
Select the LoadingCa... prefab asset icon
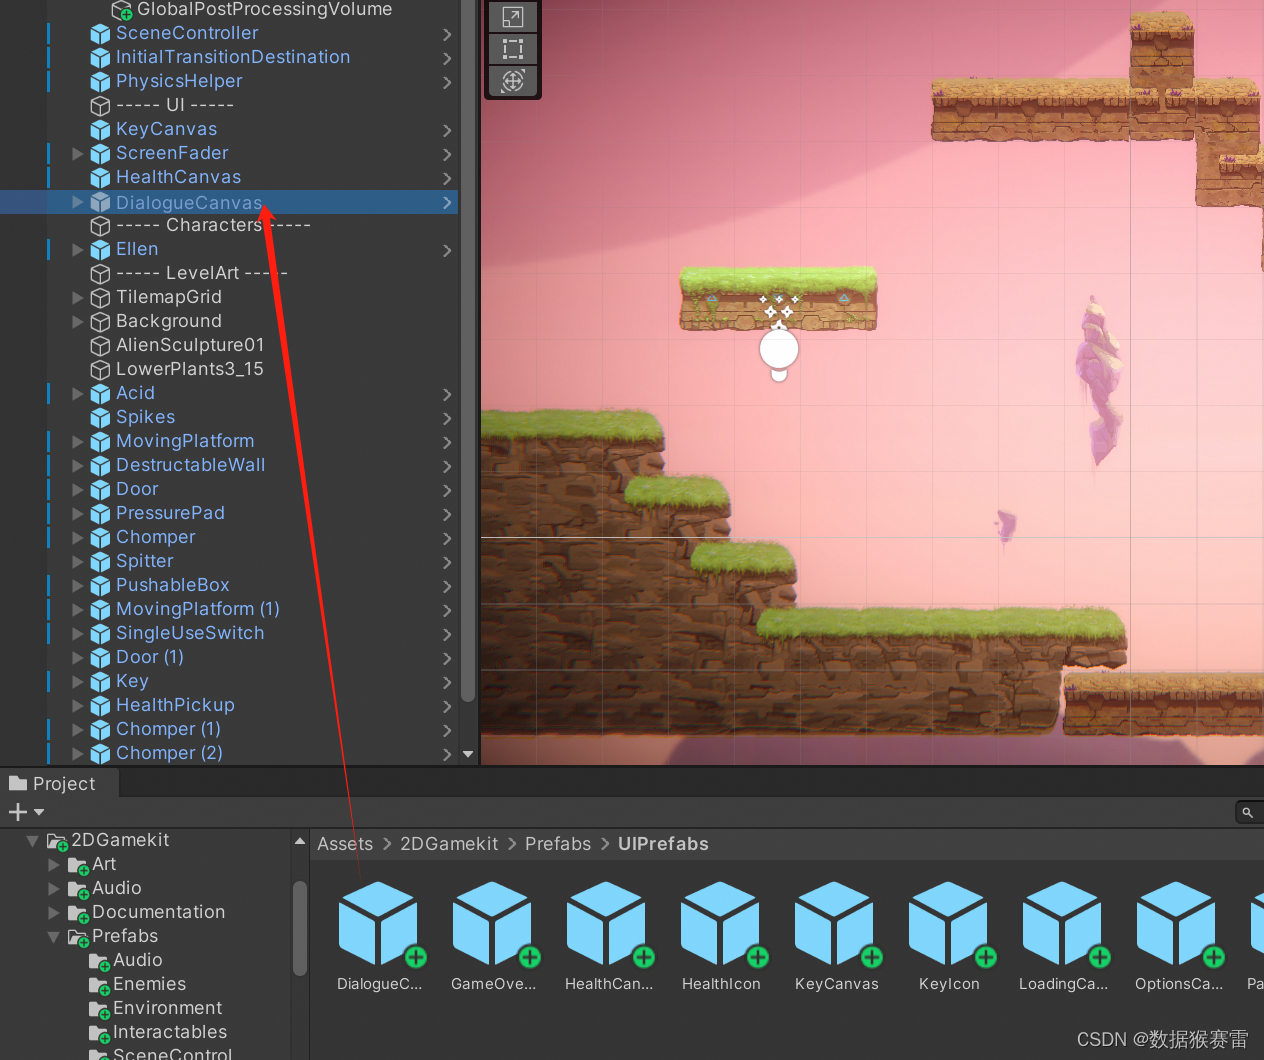(1062, 923)
